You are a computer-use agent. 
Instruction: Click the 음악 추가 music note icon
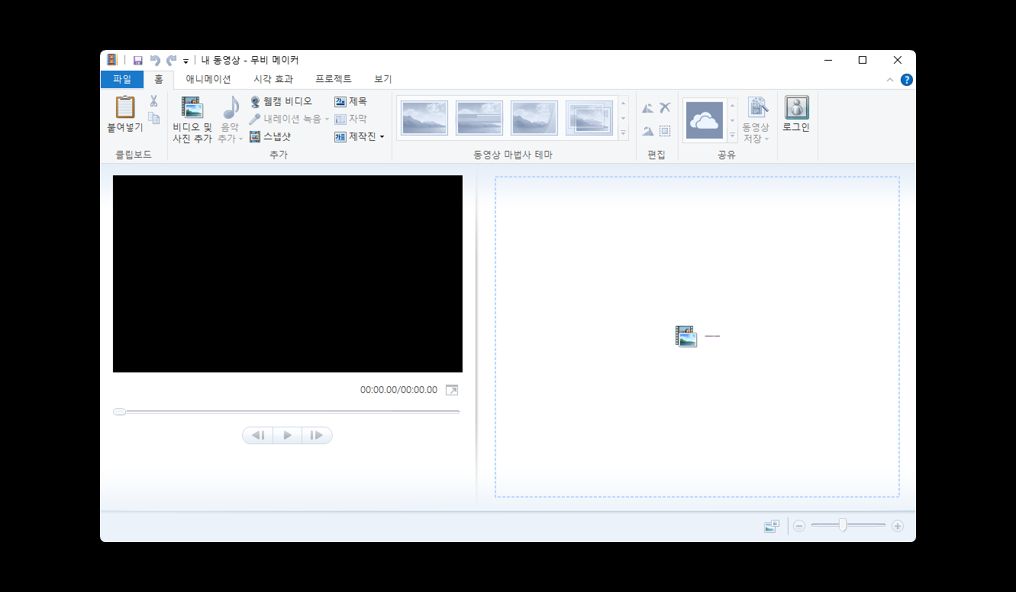231,108
